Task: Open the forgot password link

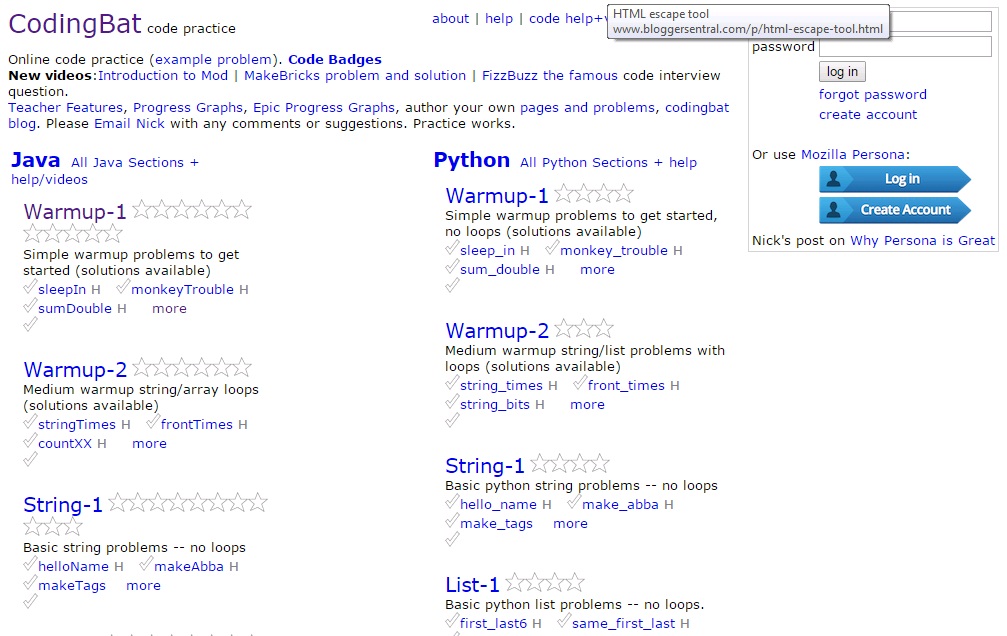Action: 872,94
